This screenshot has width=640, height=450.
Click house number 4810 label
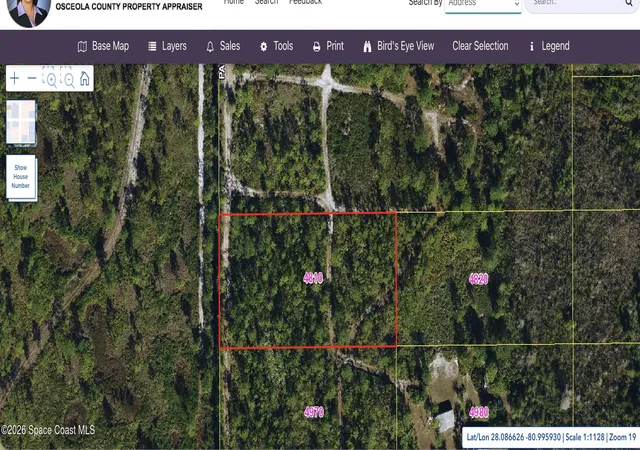313,278
